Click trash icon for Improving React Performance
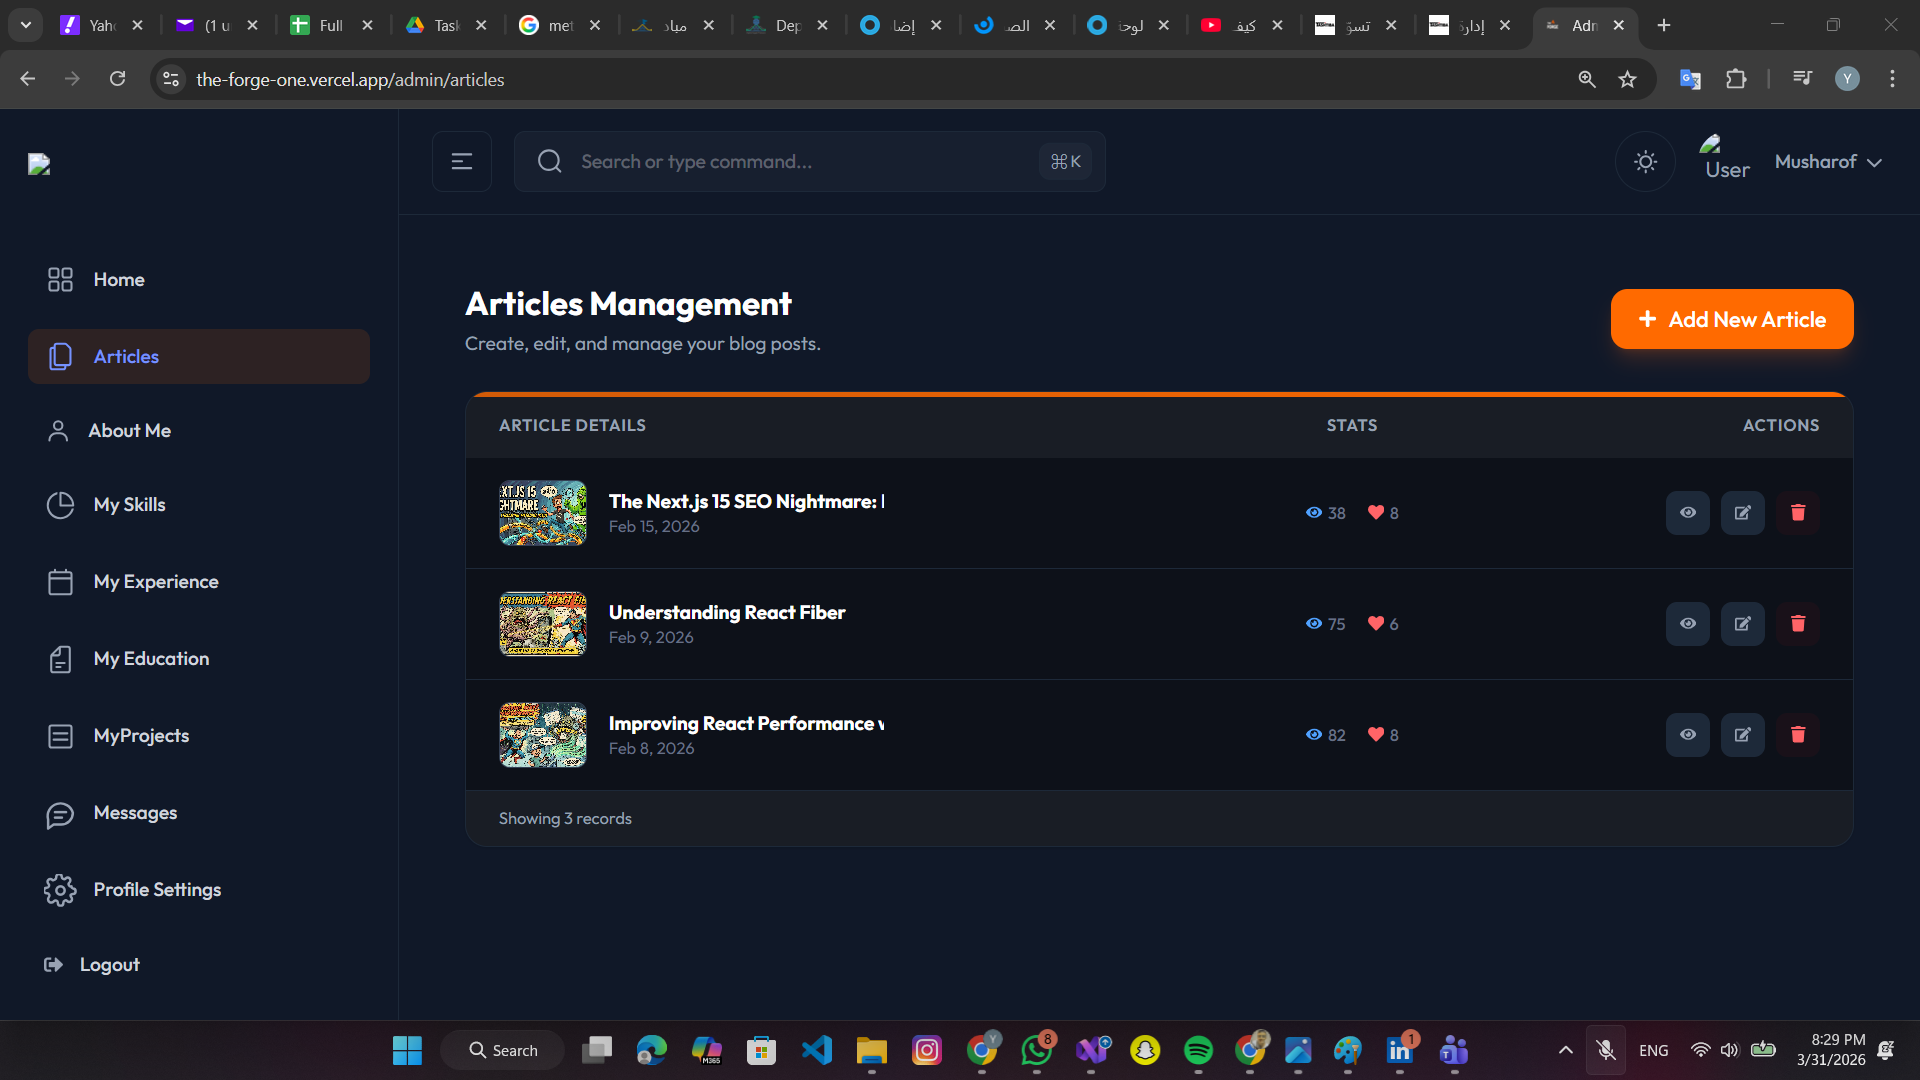Viewport: 1920px width, 1080px height. coord(1797,735)
